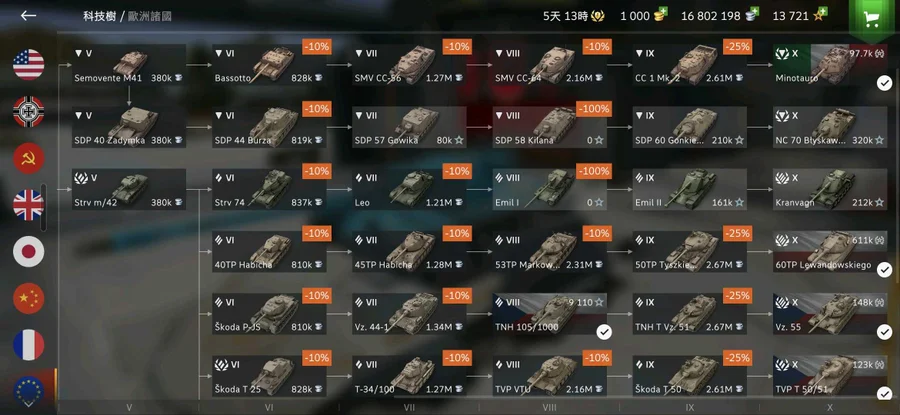Select the German flag nation icon
Viewport: 900px width, 415px height.
pos(29,111)
